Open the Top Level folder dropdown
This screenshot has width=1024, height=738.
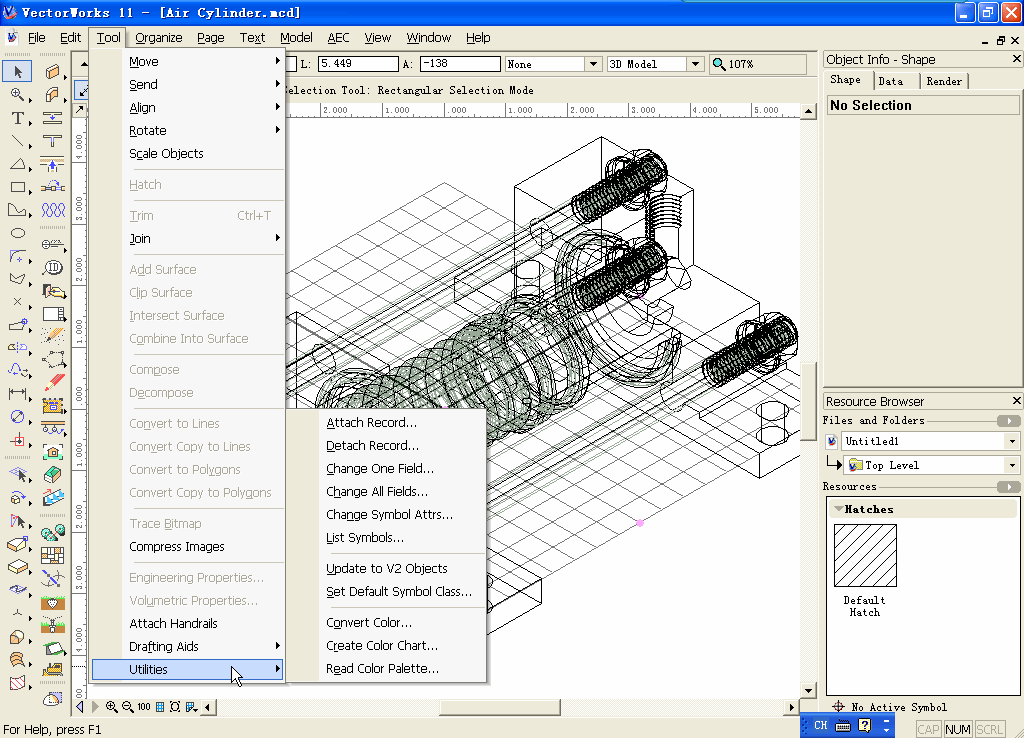(1012, 465)
